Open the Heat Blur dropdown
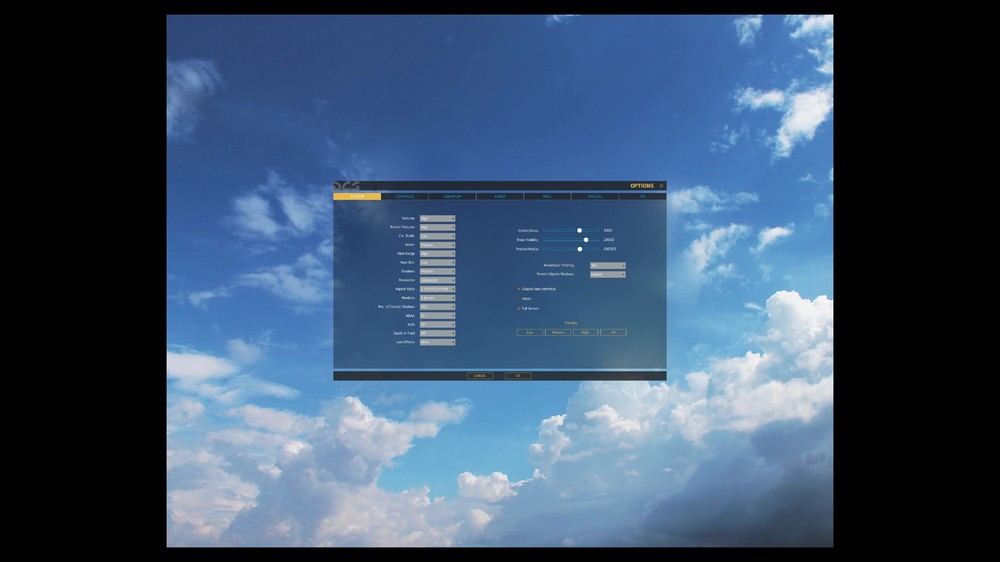 [x=438, y=262]
